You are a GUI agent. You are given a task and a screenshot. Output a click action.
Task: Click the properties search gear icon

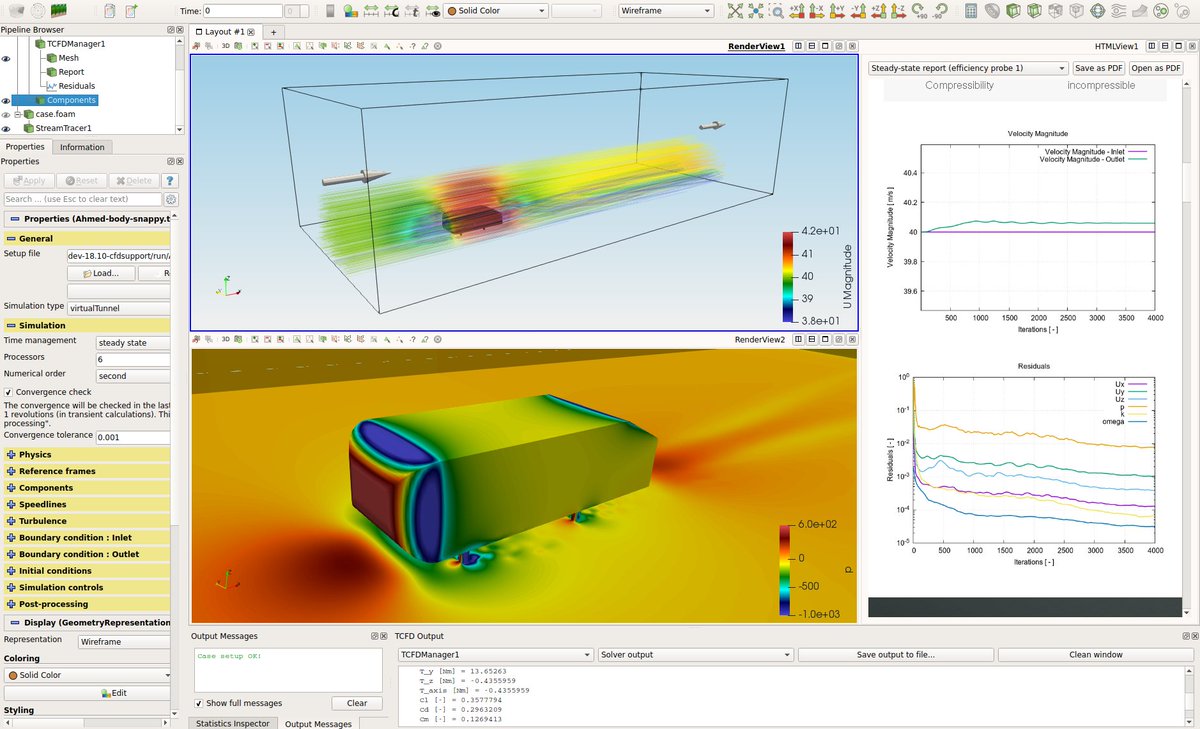tap(171, 199)
